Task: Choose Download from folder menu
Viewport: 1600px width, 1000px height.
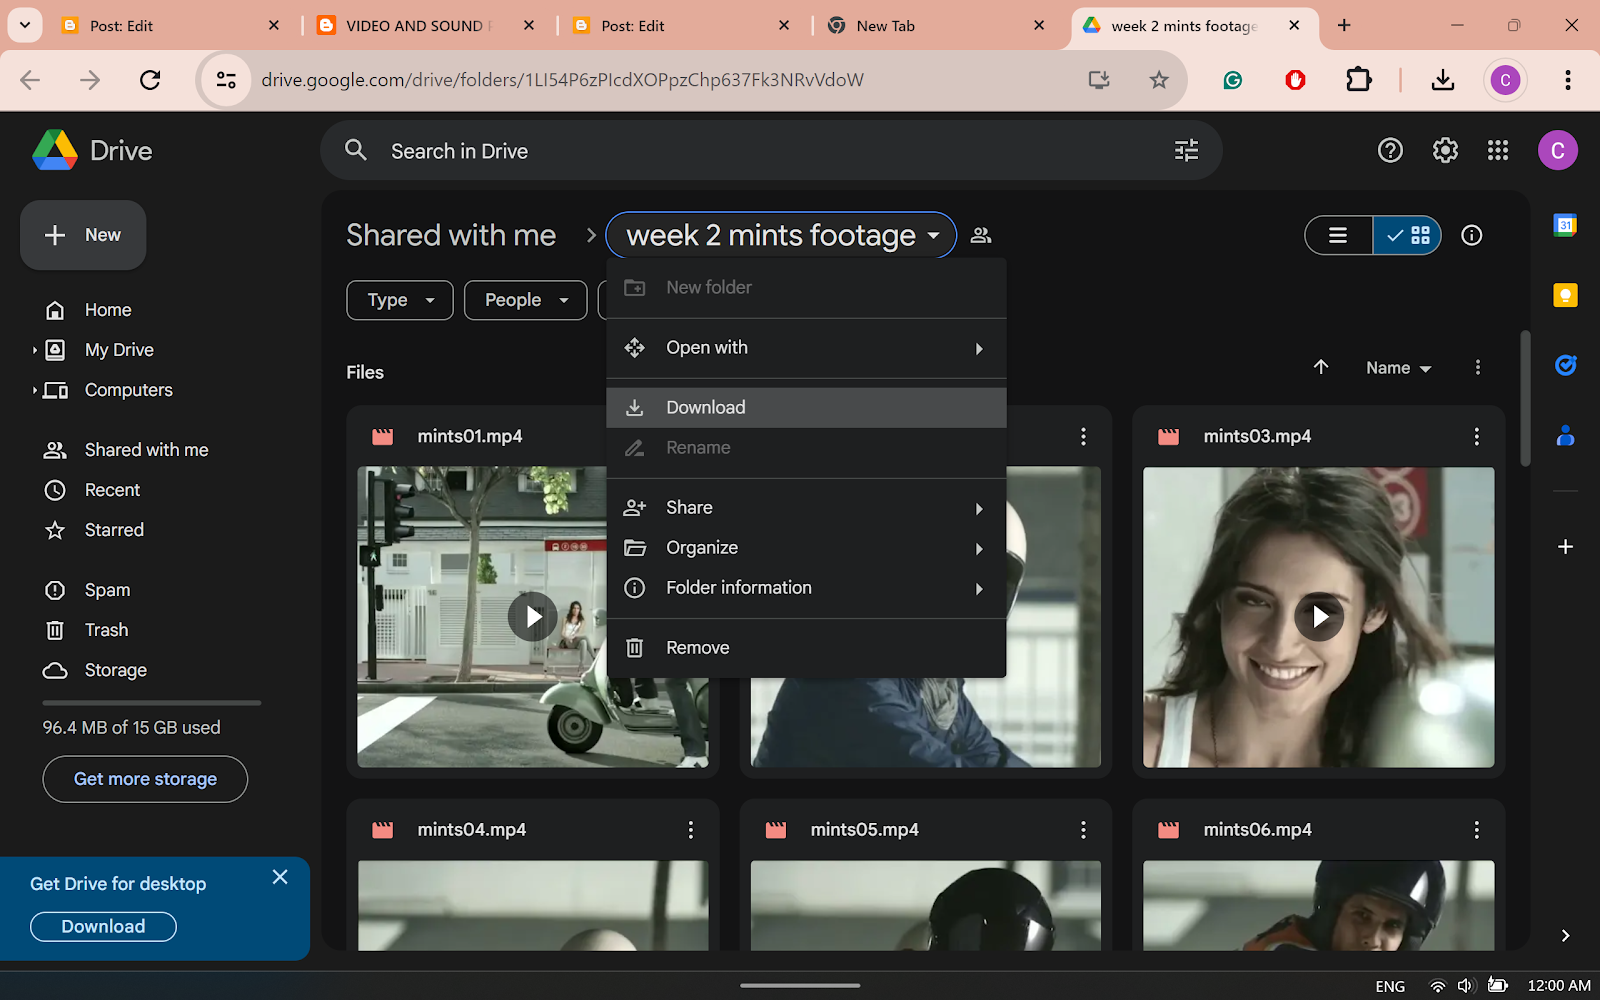Action: tap(806, 408)
